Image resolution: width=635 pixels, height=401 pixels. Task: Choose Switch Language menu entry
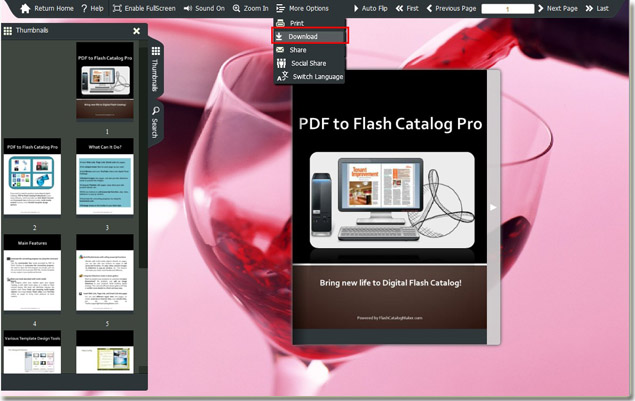(x=310, y=77)
